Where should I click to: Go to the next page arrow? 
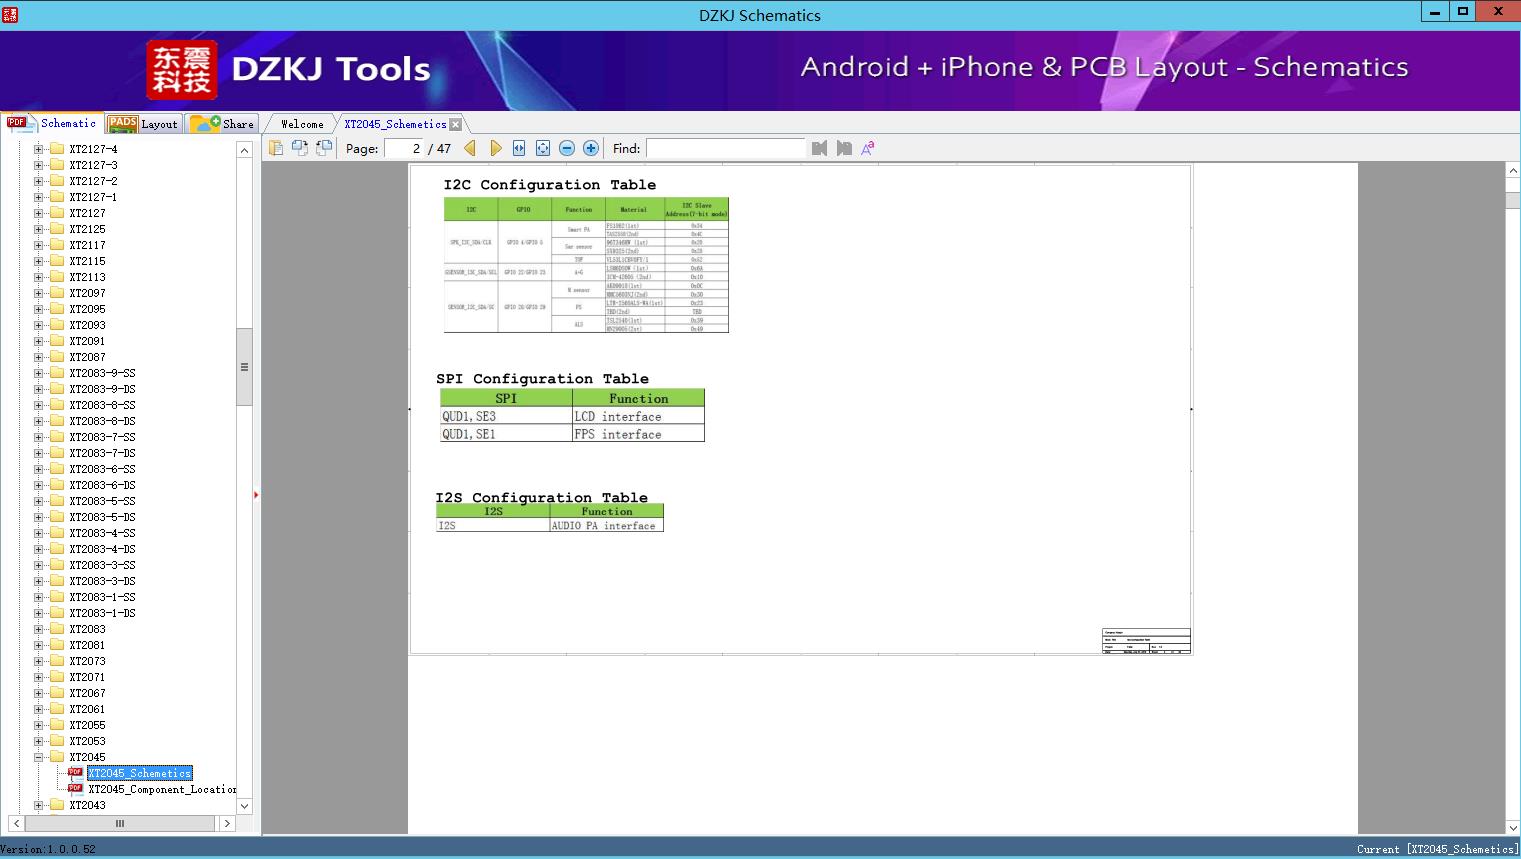tap(495, 148)
